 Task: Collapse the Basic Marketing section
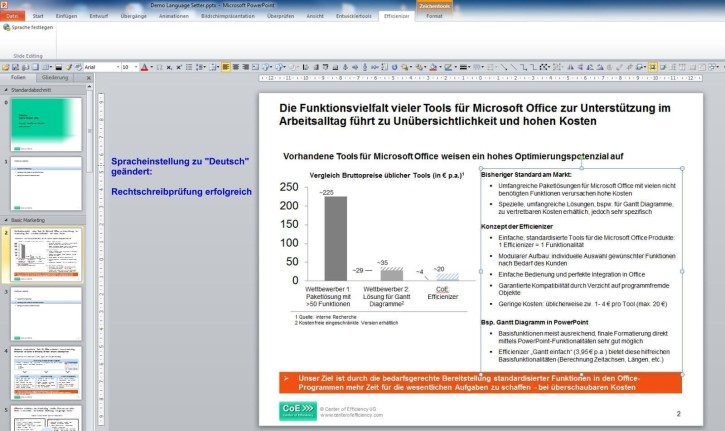click(6, 220)
